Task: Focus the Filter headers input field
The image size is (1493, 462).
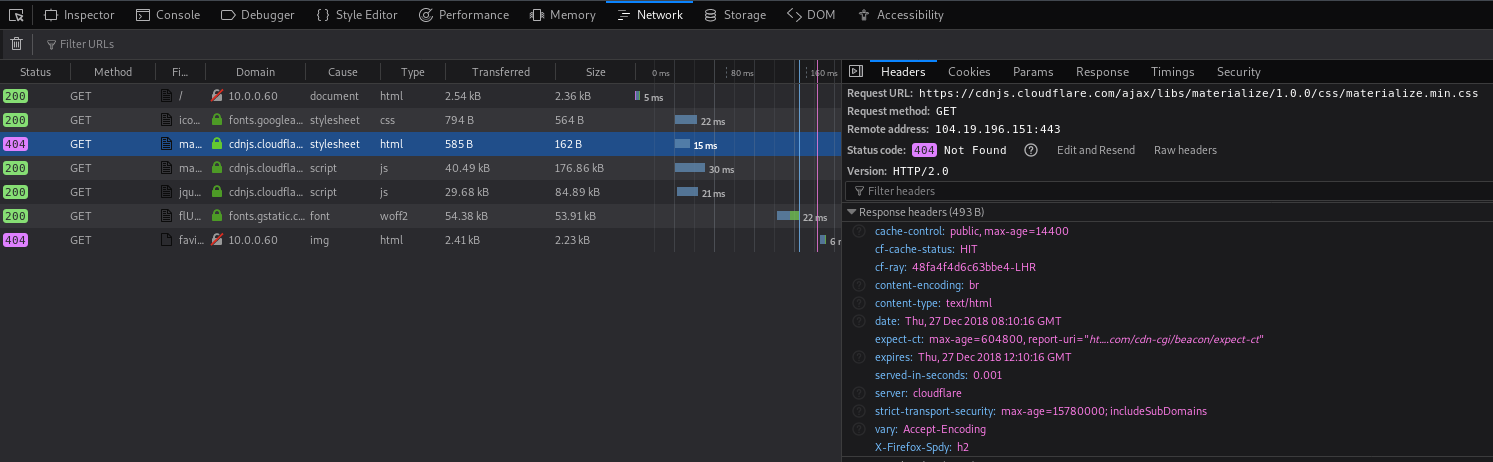Action: tap(1168, 191)
